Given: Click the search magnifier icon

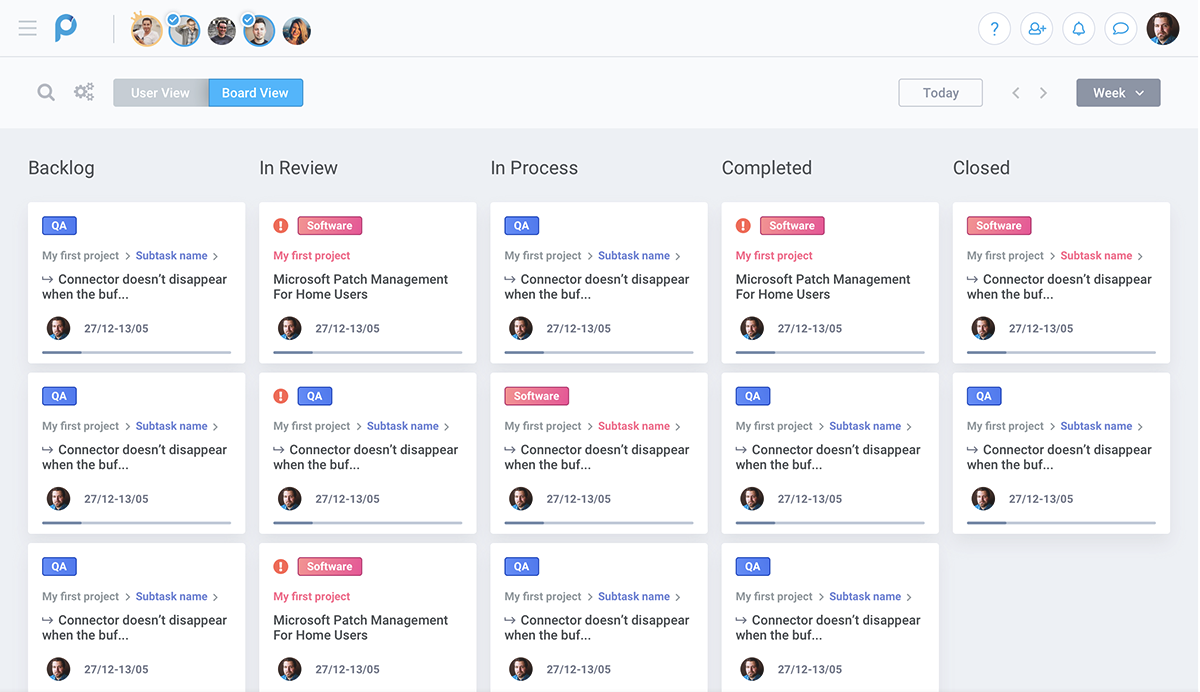Looking at the screenshot, I should click(x=46, y=93).
